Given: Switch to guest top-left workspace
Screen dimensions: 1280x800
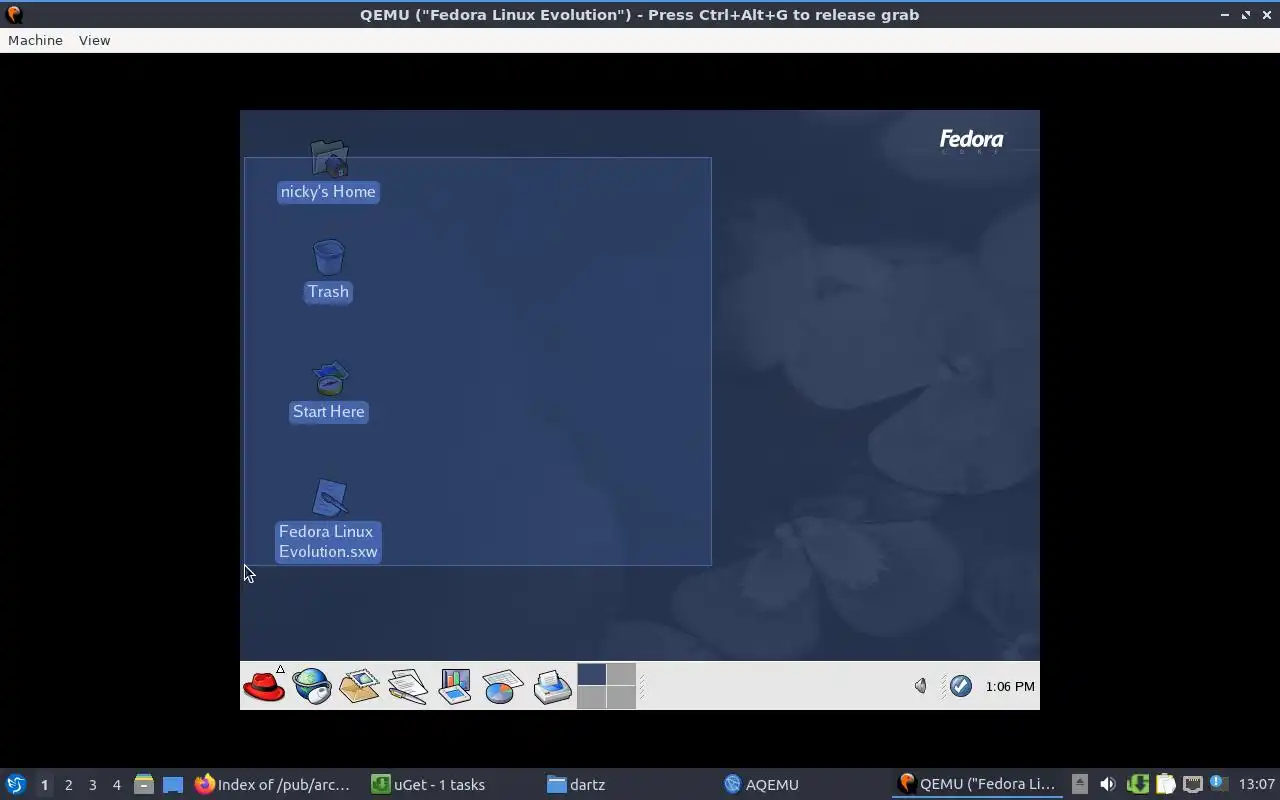Looking at the screenshot, I should click(x=592, y=674).
